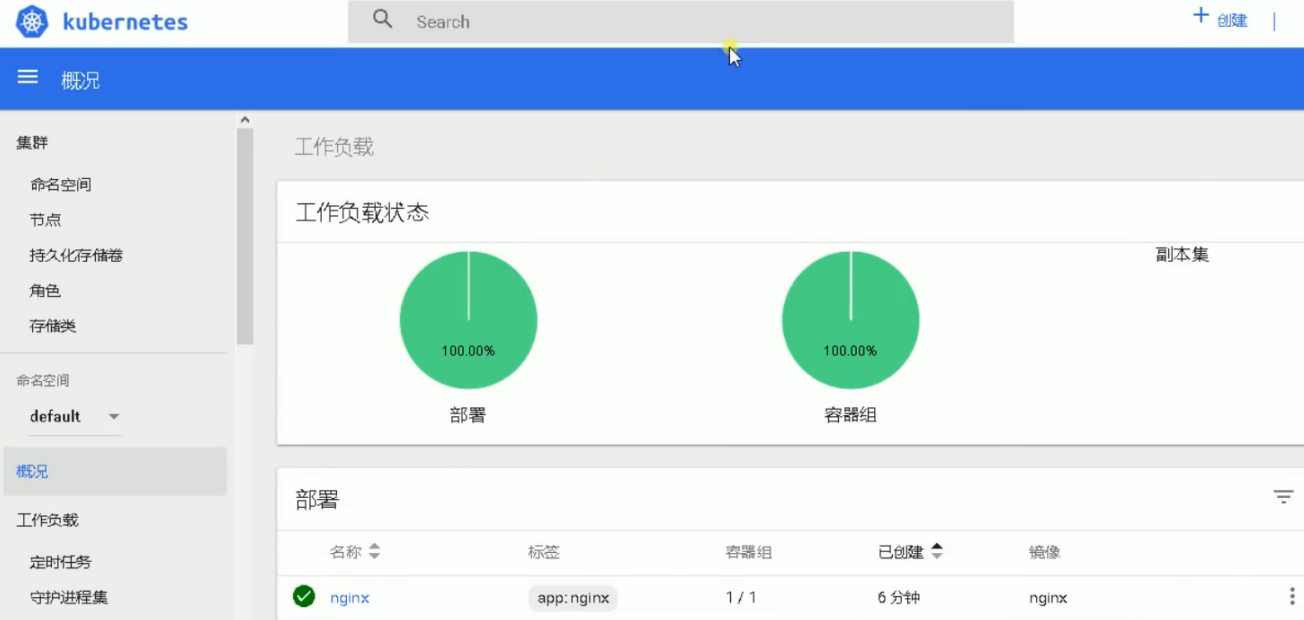Open 角色 in the sidebar

[45, 290]
